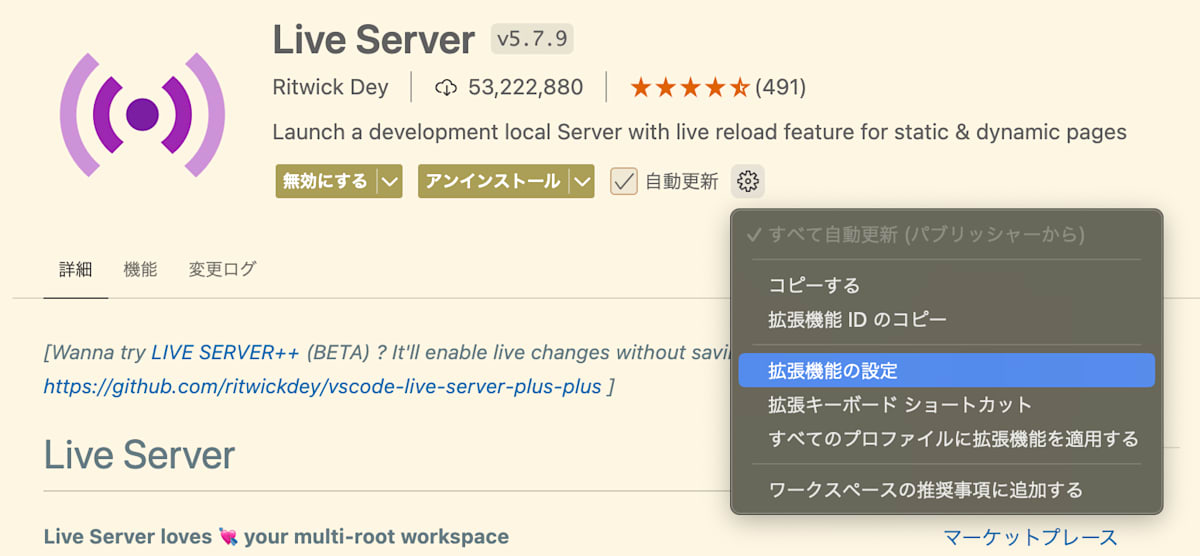Click the Live Server readme heading
This screenshot has width=1200, height=556.
tap(139, 456)
